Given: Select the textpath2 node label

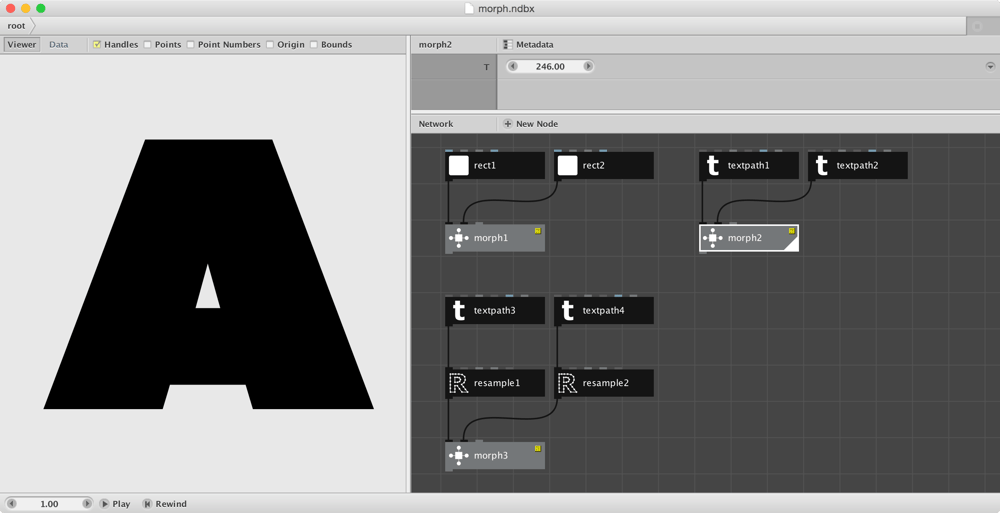Looking at the screenshot, I should coord(858,165).
